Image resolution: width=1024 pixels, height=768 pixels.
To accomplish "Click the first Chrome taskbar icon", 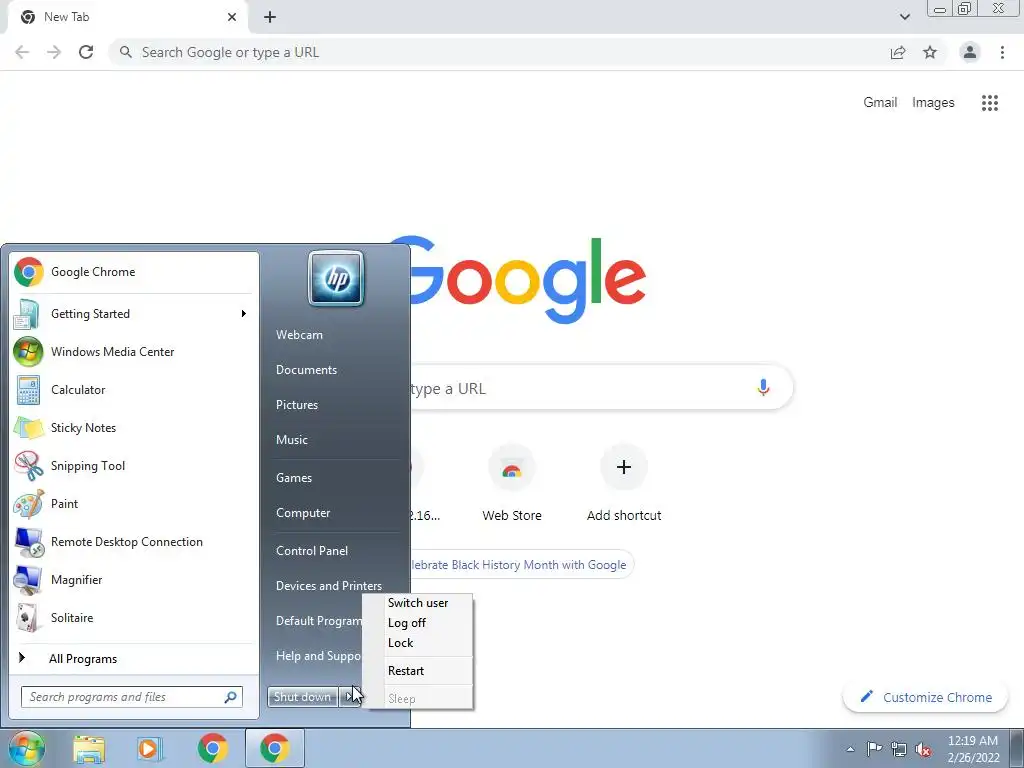I will [x=212, y=748].
